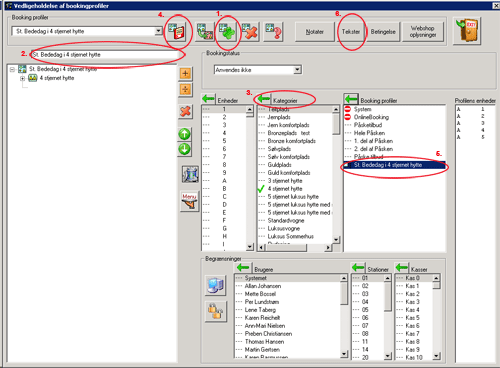The height and width of the screenshot is (368, 500).
Task: Click the profile icon of the tree root node
Action: pyautogui.click(x=22, y=69)
